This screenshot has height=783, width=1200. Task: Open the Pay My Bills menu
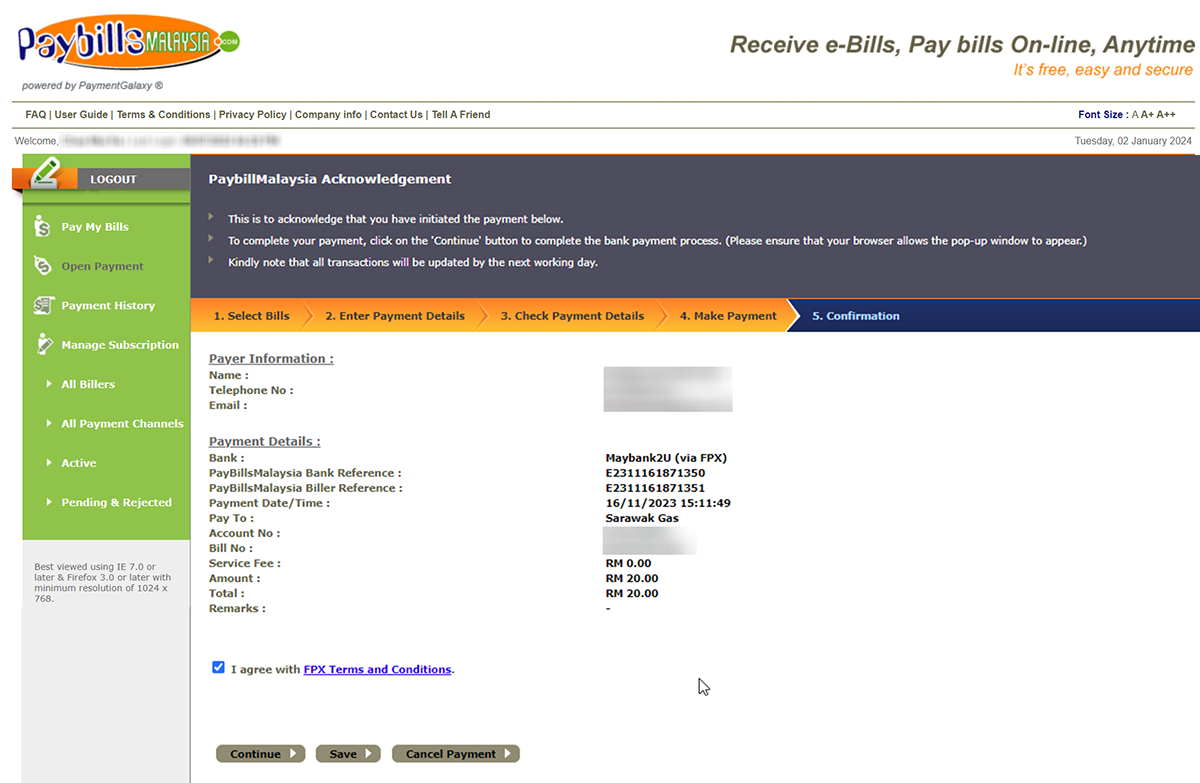[95, 227]
